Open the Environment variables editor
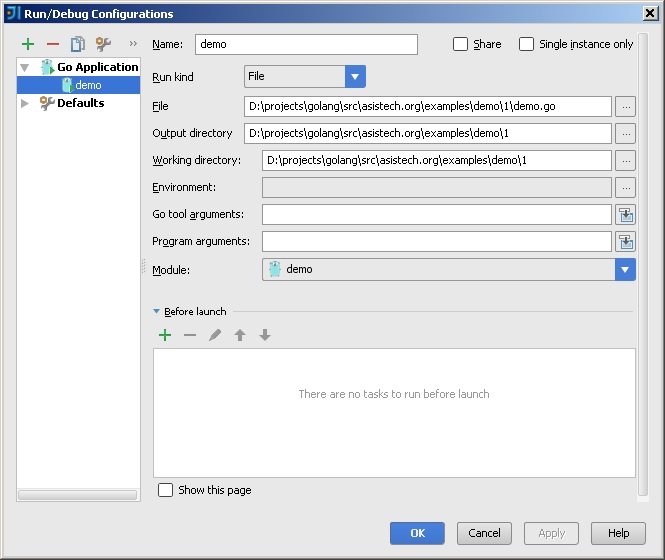665x560 pixels. pyautogui.click(x=626, y=188)
